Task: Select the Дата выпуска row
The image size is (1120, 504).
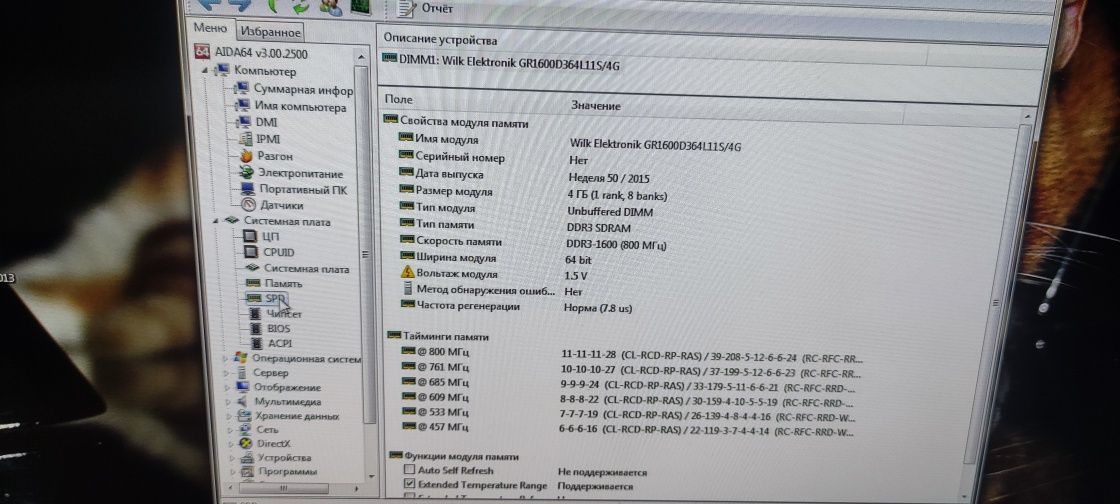Action: (526, 176)
